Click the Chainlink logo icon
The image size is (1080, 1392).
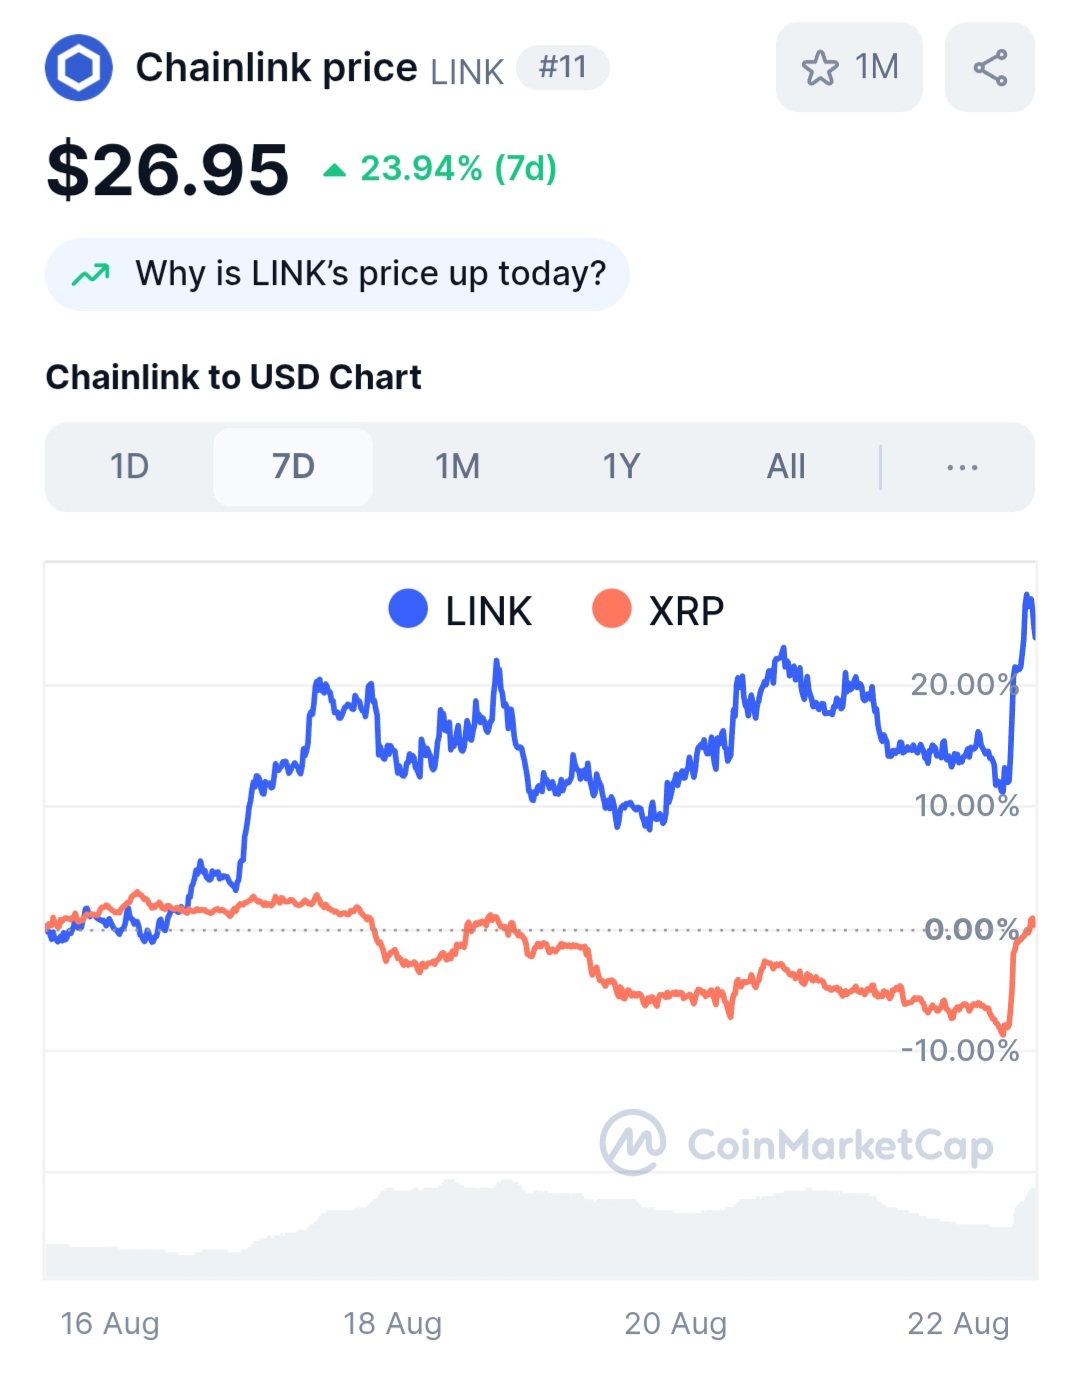point(79,68)
